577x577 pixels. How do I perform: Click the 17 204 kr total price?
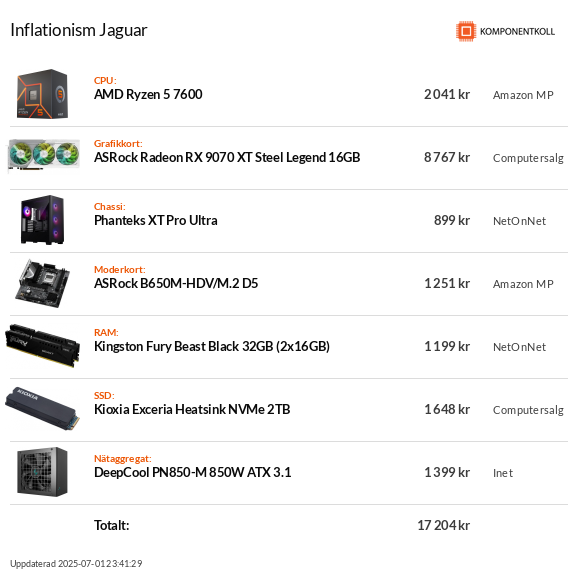tap(443, 525)
